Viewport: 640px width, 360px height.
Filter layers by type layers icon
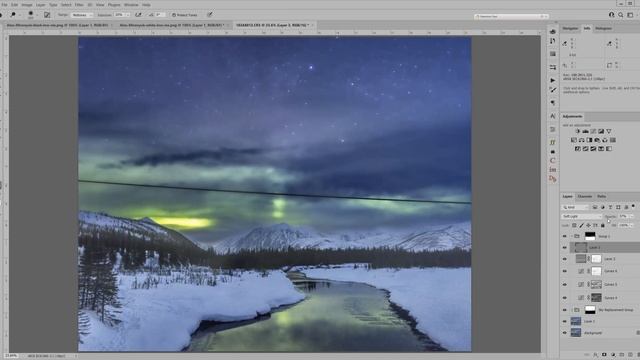(610, 207)
